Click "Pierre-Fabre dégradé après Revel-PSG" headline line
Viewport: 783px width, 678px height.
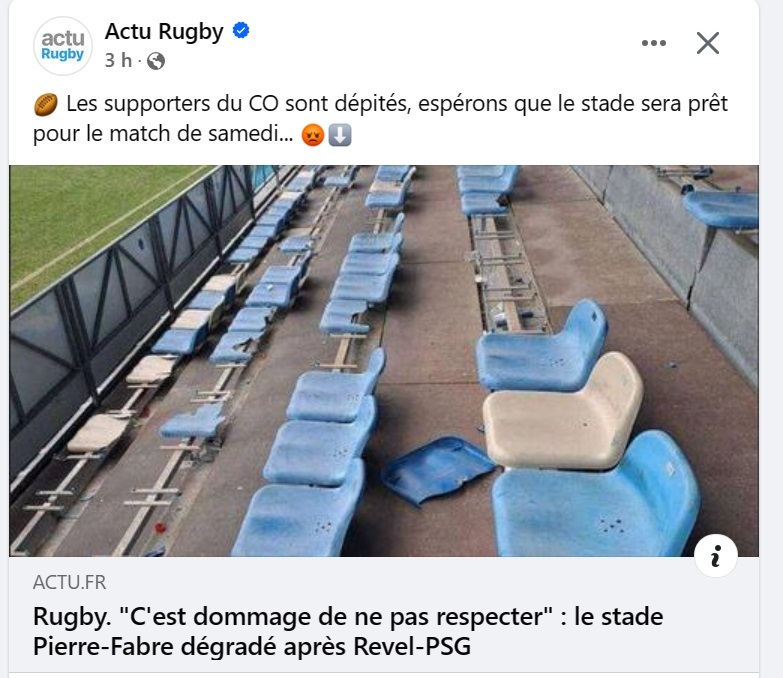click(x=251, y=646)
